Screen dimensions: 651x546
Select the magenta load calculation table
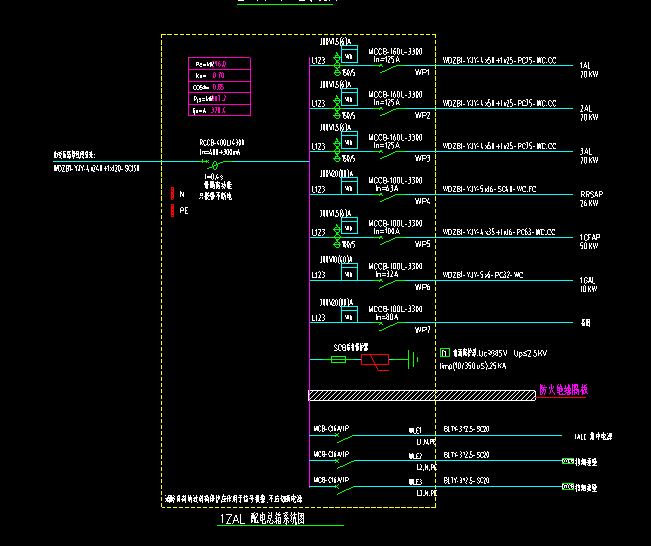coord(219,88)
